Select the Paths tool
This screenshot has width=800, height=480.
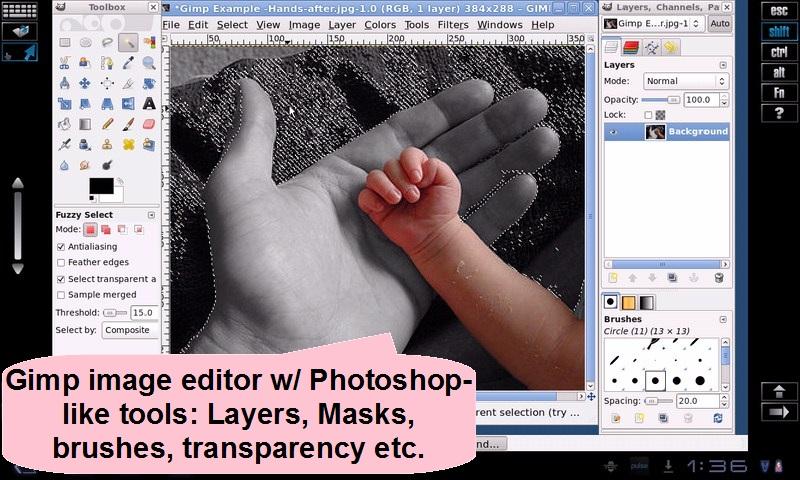107,63
